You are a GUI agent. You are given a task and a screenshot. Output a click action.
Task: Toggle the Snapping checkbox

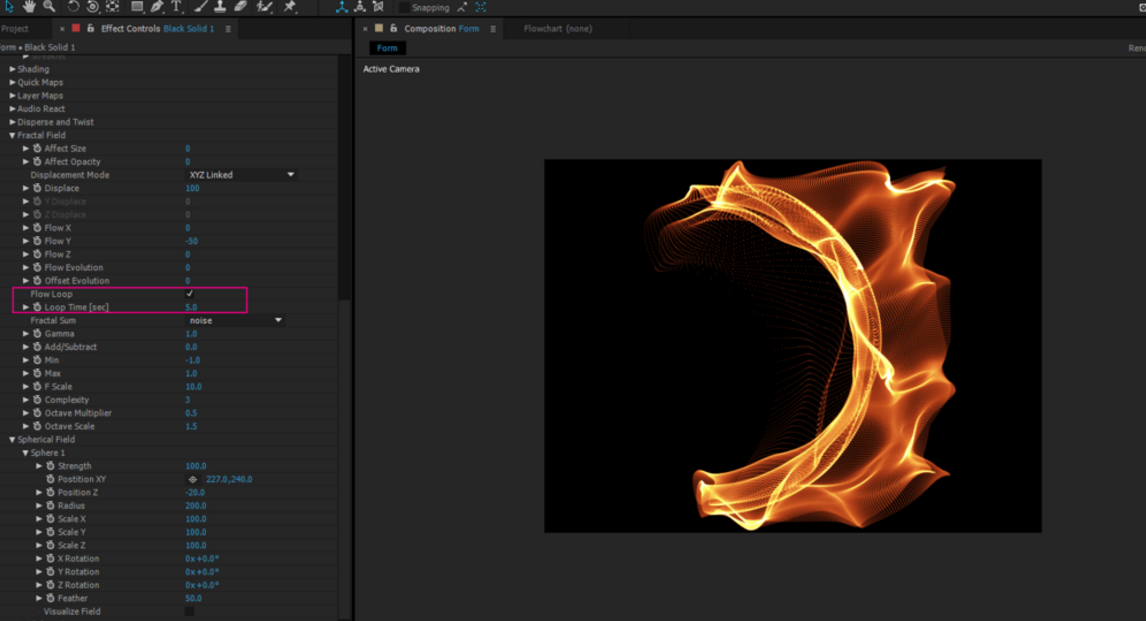point(404,8)
